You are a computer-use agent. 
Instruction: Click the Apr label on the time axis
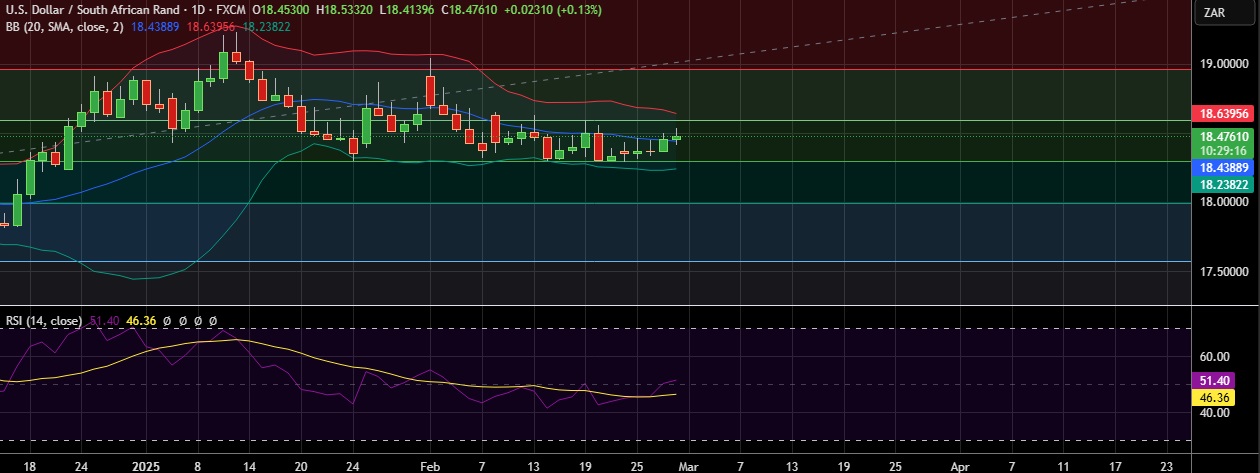pyautogui.click(x=960, y=465)
